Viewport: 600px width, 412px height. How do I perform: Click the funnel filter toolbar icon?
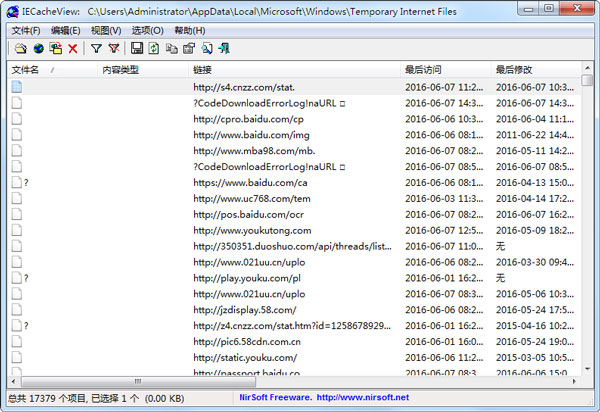(96, 48)
